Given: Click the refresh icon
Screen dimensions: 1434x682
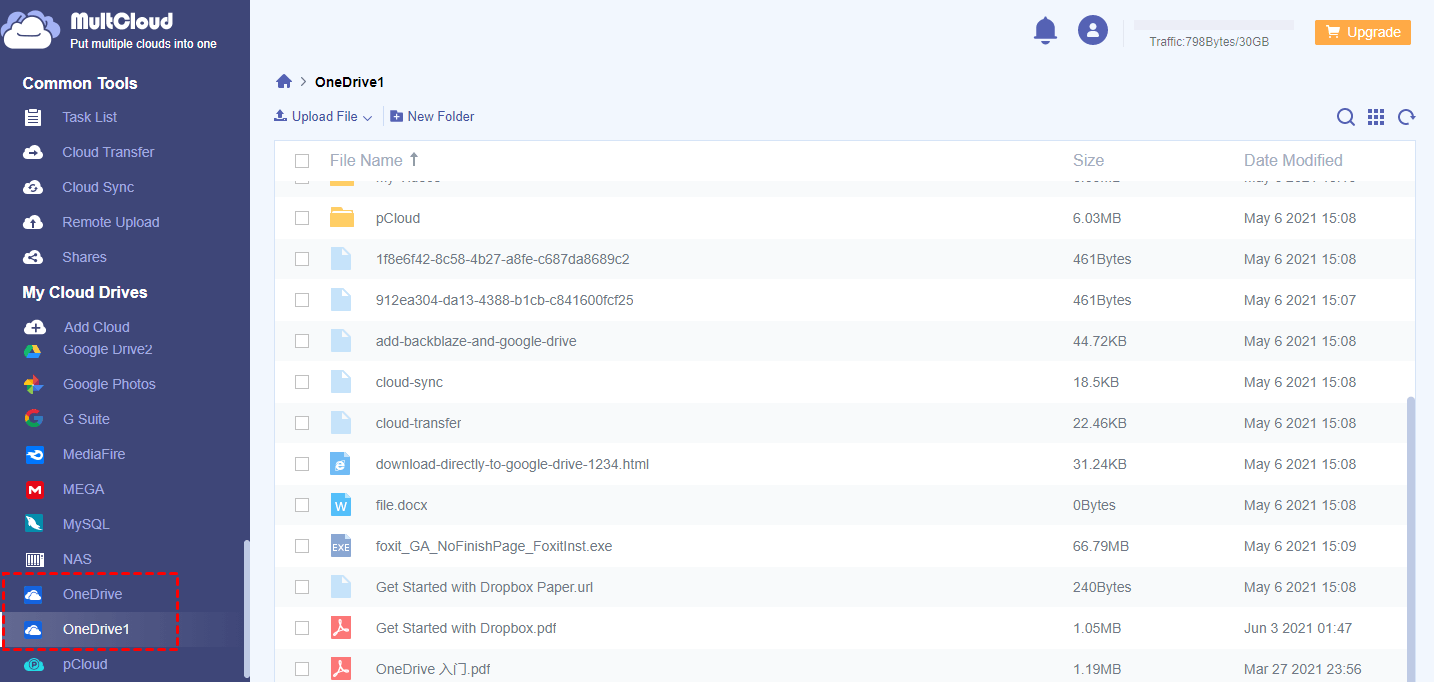Looking at the screenshot, I should 1406,117.
